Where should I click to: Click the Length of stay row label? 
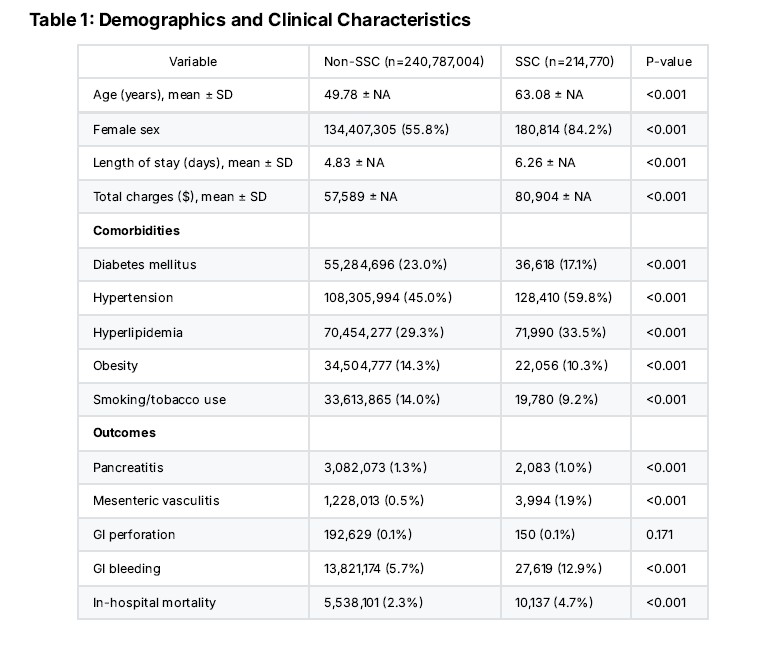pyautogui.click(x=193, y=163)
